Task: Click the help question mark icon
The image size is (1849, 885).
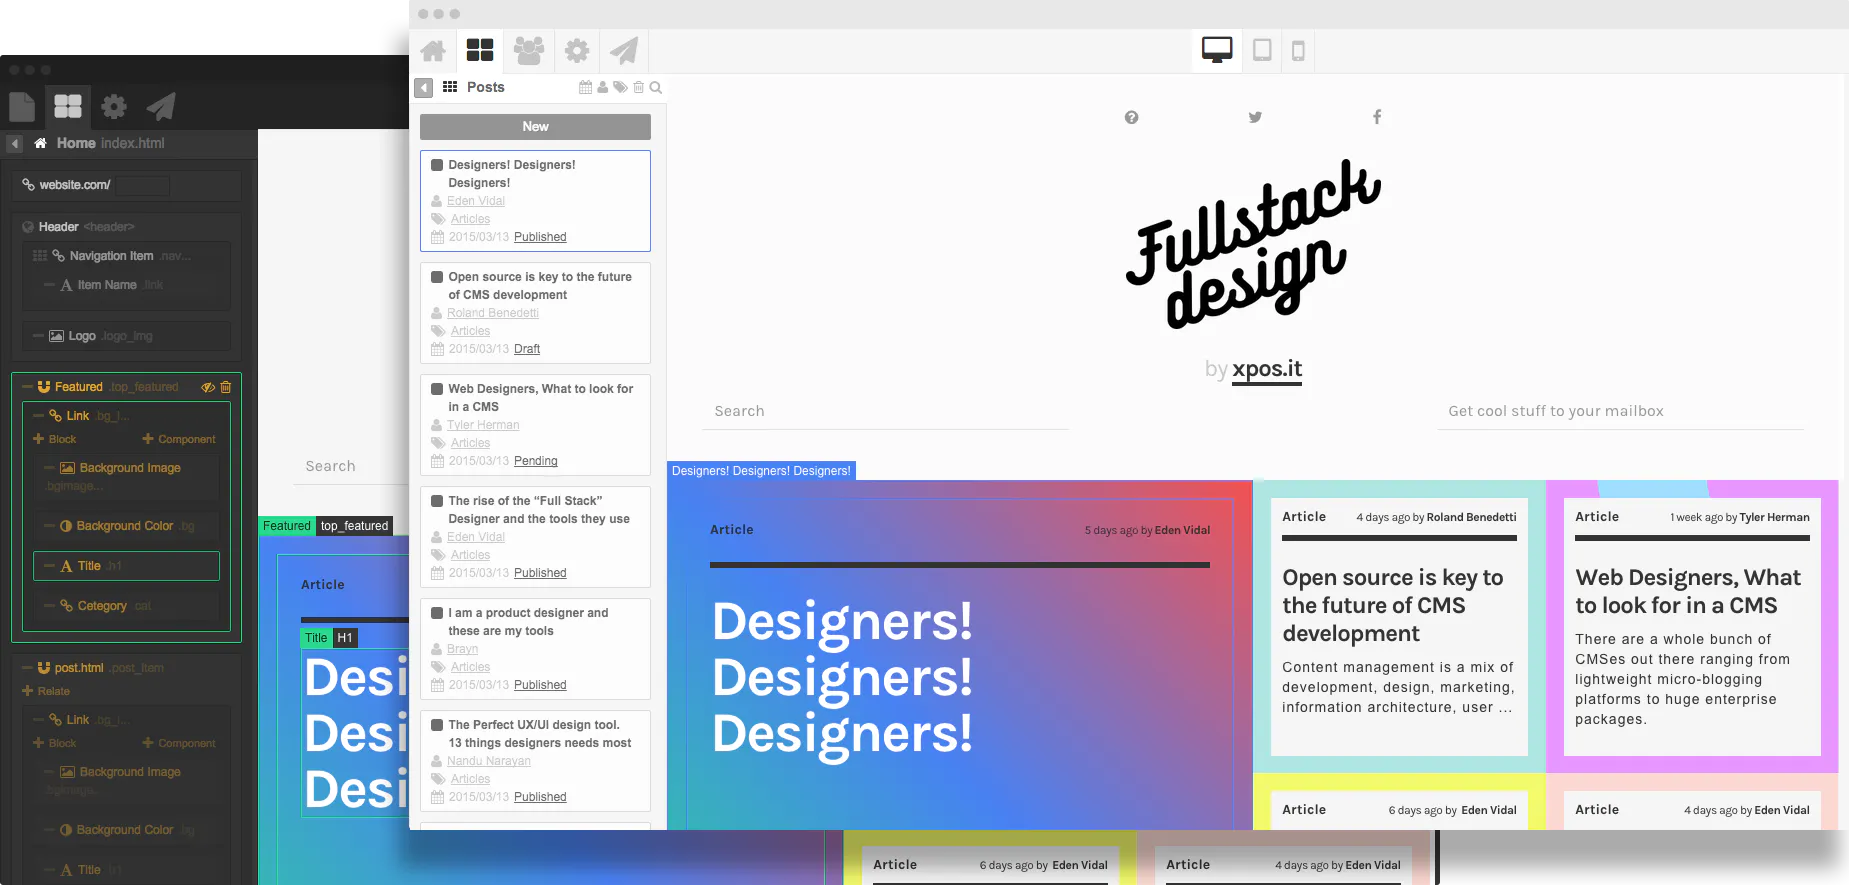Action: [x=1131, y=117]
